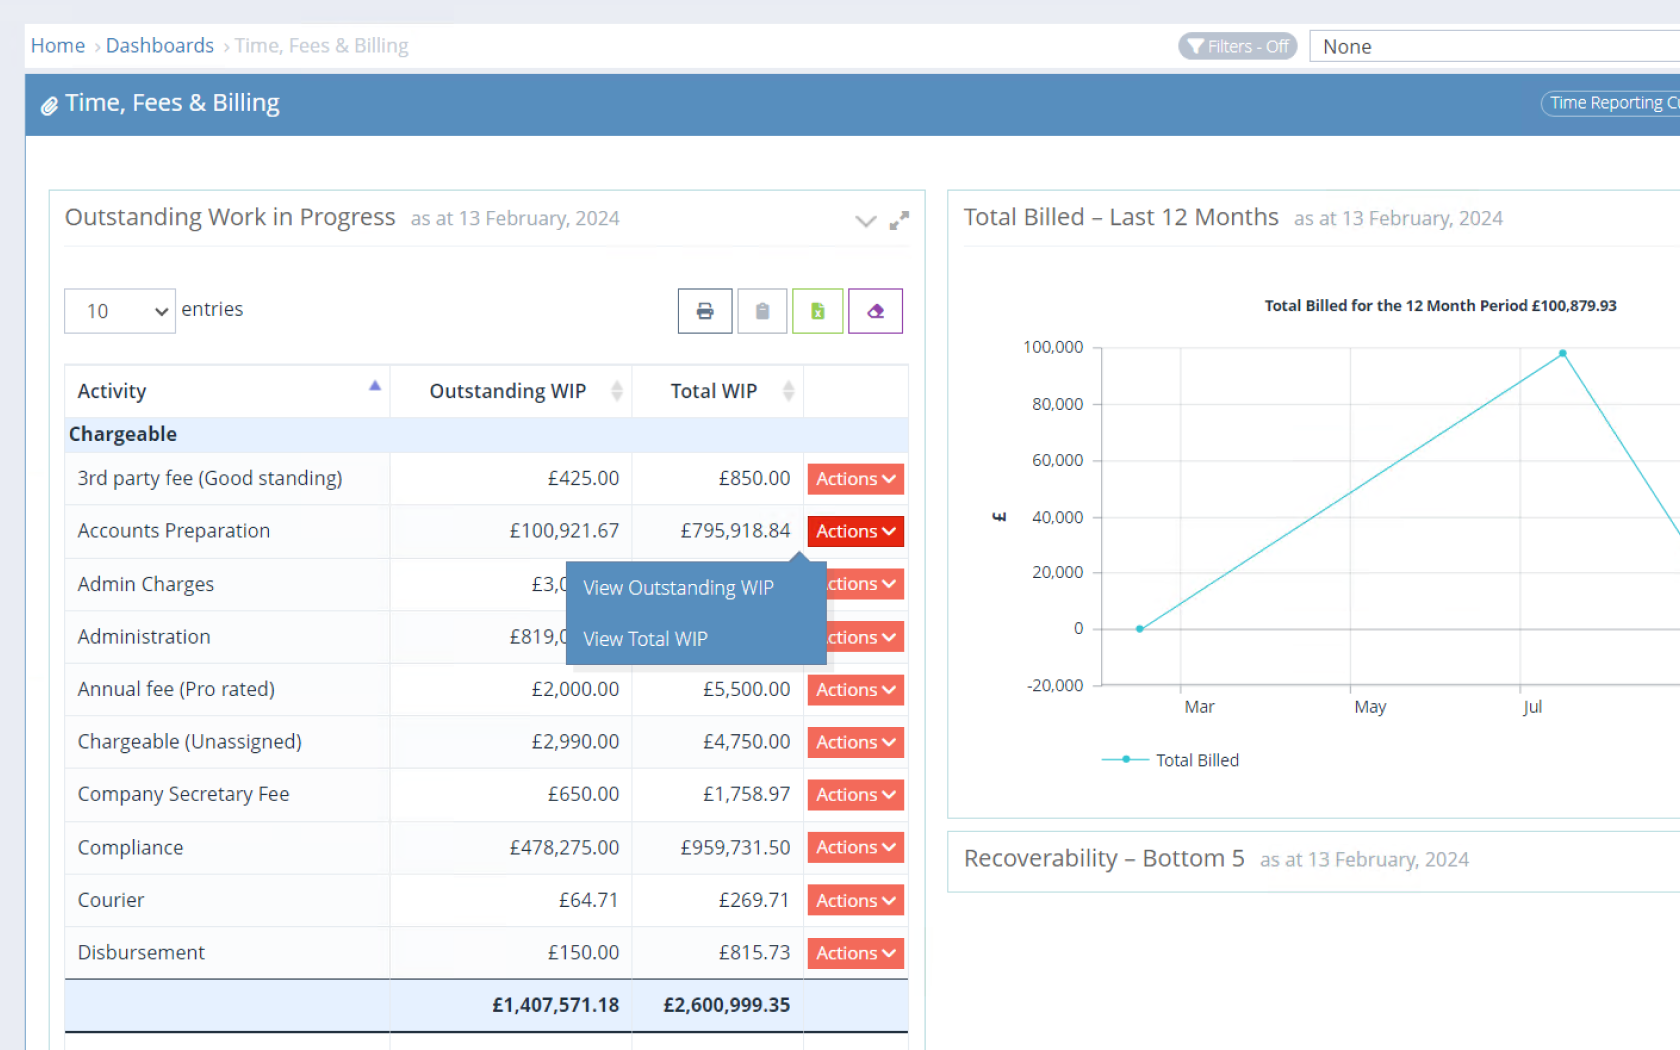The image size is (1680, 1050).
Task: Expand Outstanding WIP widget to fullscreen
Action: tap(899, 220)
